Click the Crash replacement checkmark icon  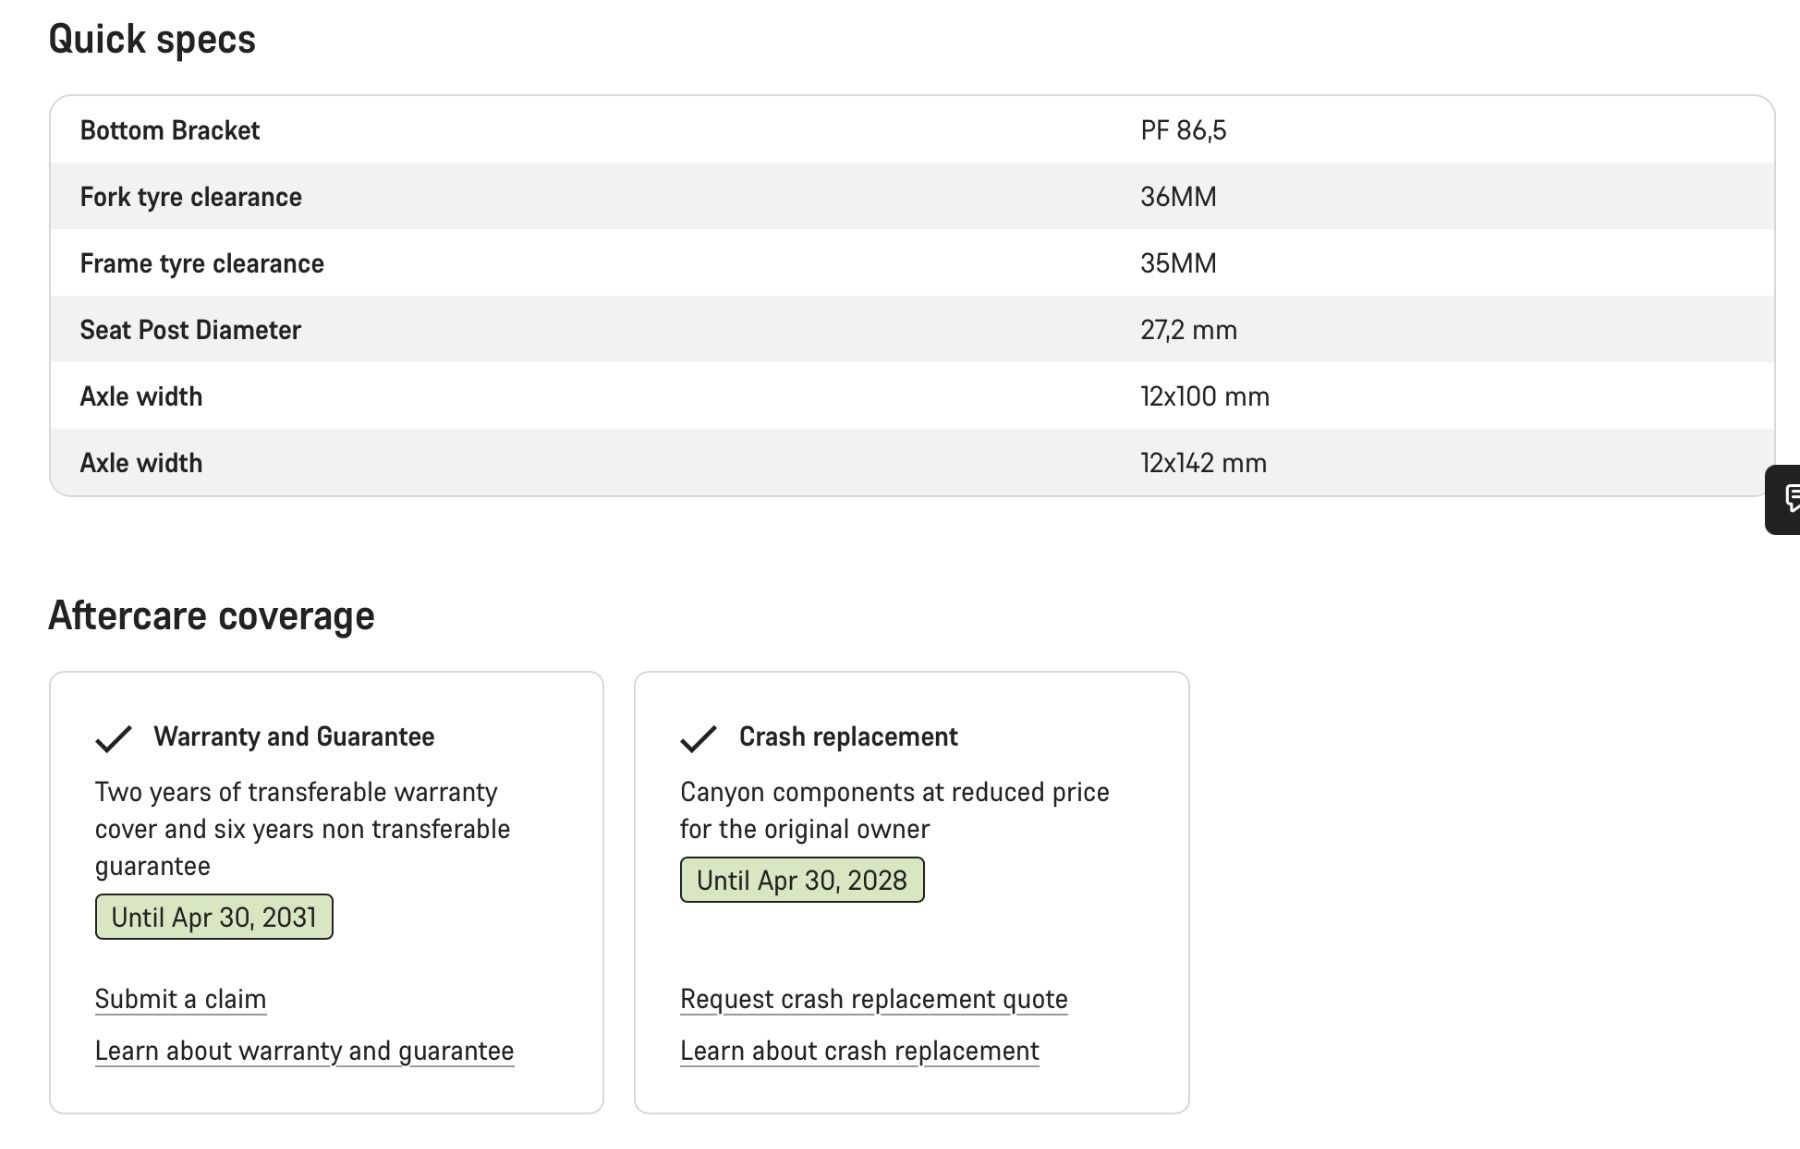tap(698, 738)
